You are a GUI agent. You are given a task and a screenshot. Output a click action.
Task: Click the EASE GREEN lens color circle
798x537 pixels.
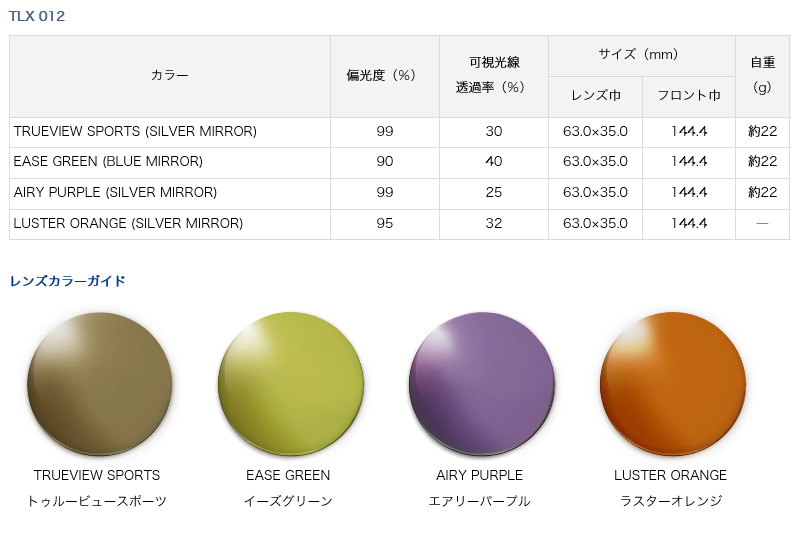click(x=291, y=384)
